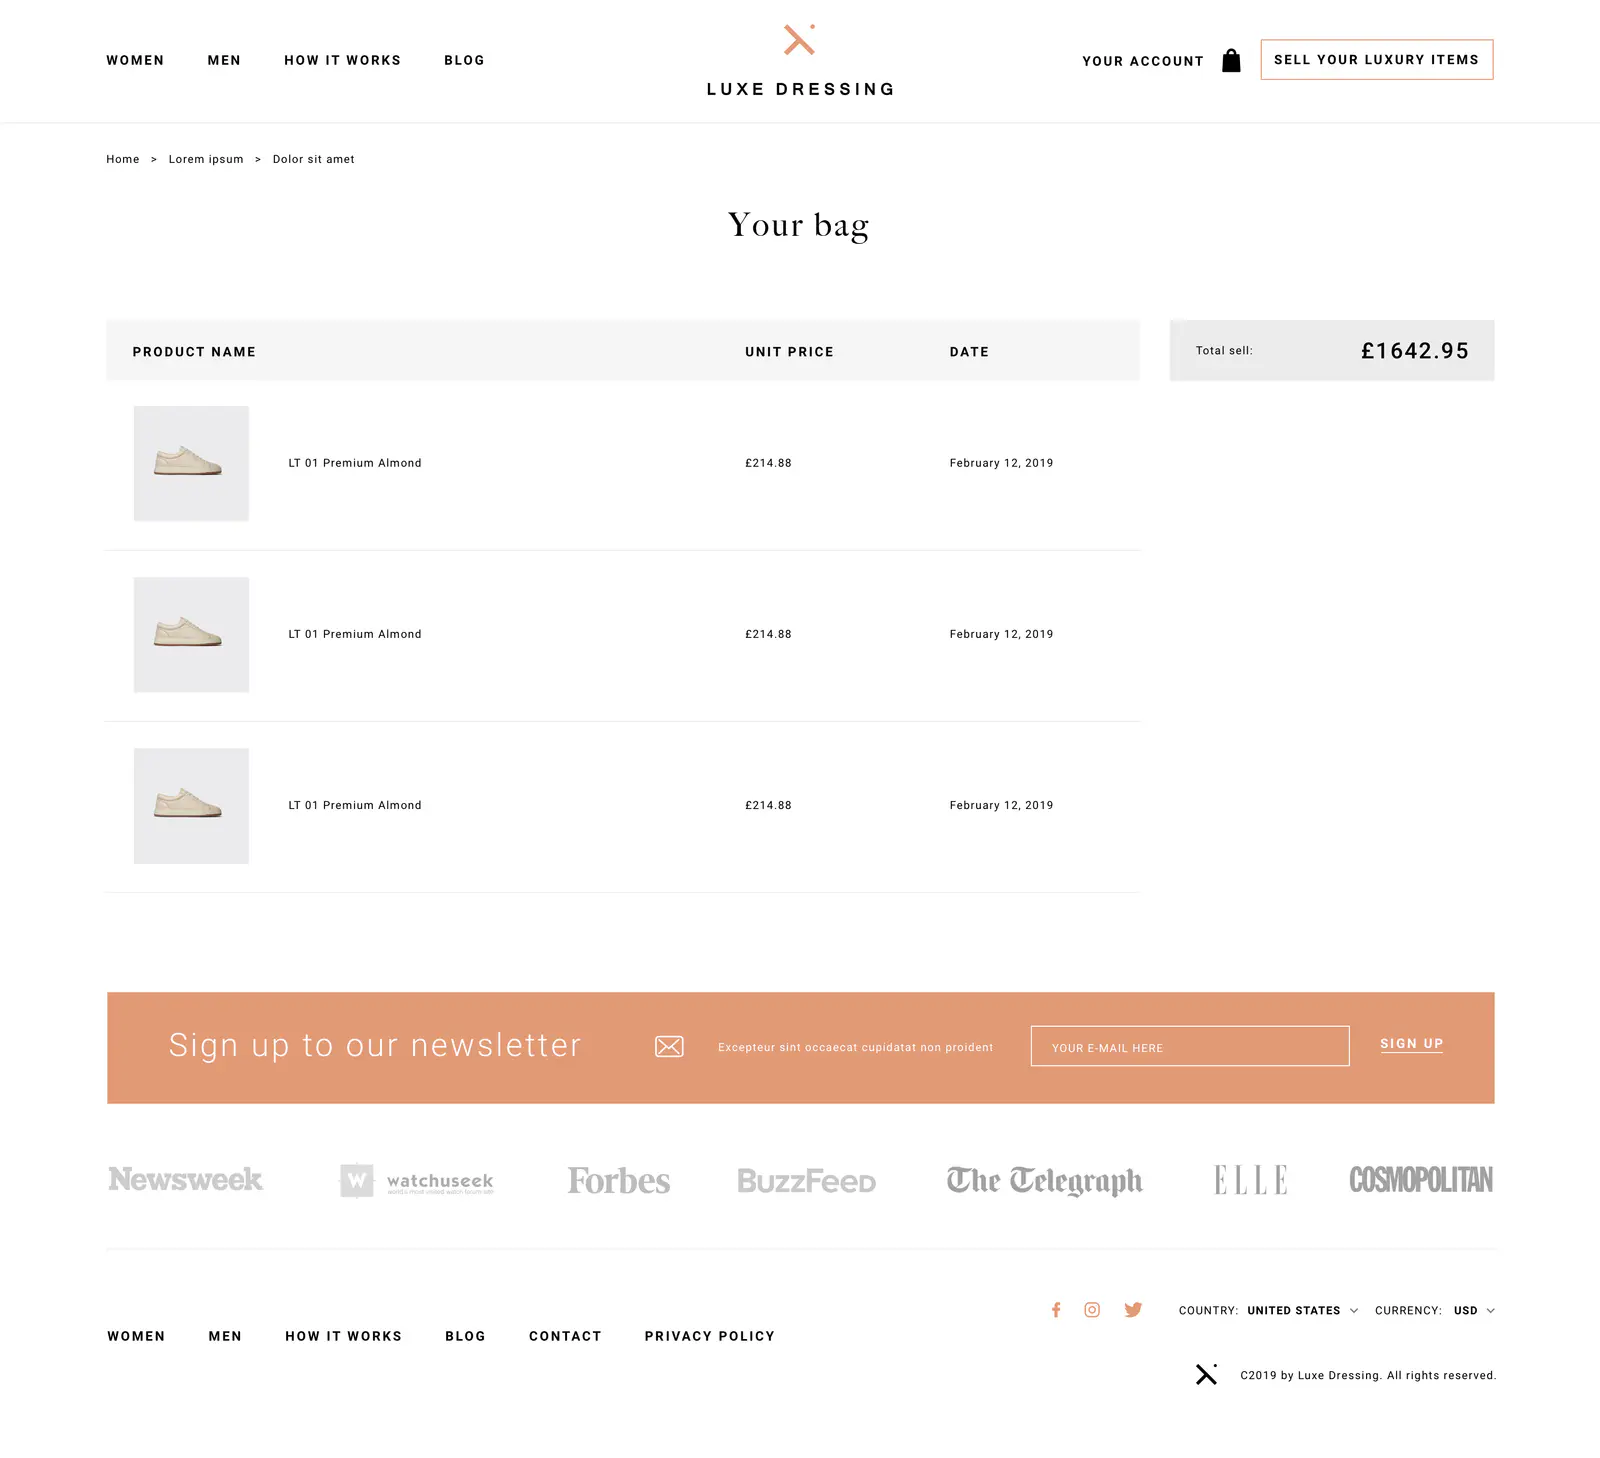The image size is (1600, 1458).
Task: Open Privacy Policy in the footer
Action: pos(710,1336)
